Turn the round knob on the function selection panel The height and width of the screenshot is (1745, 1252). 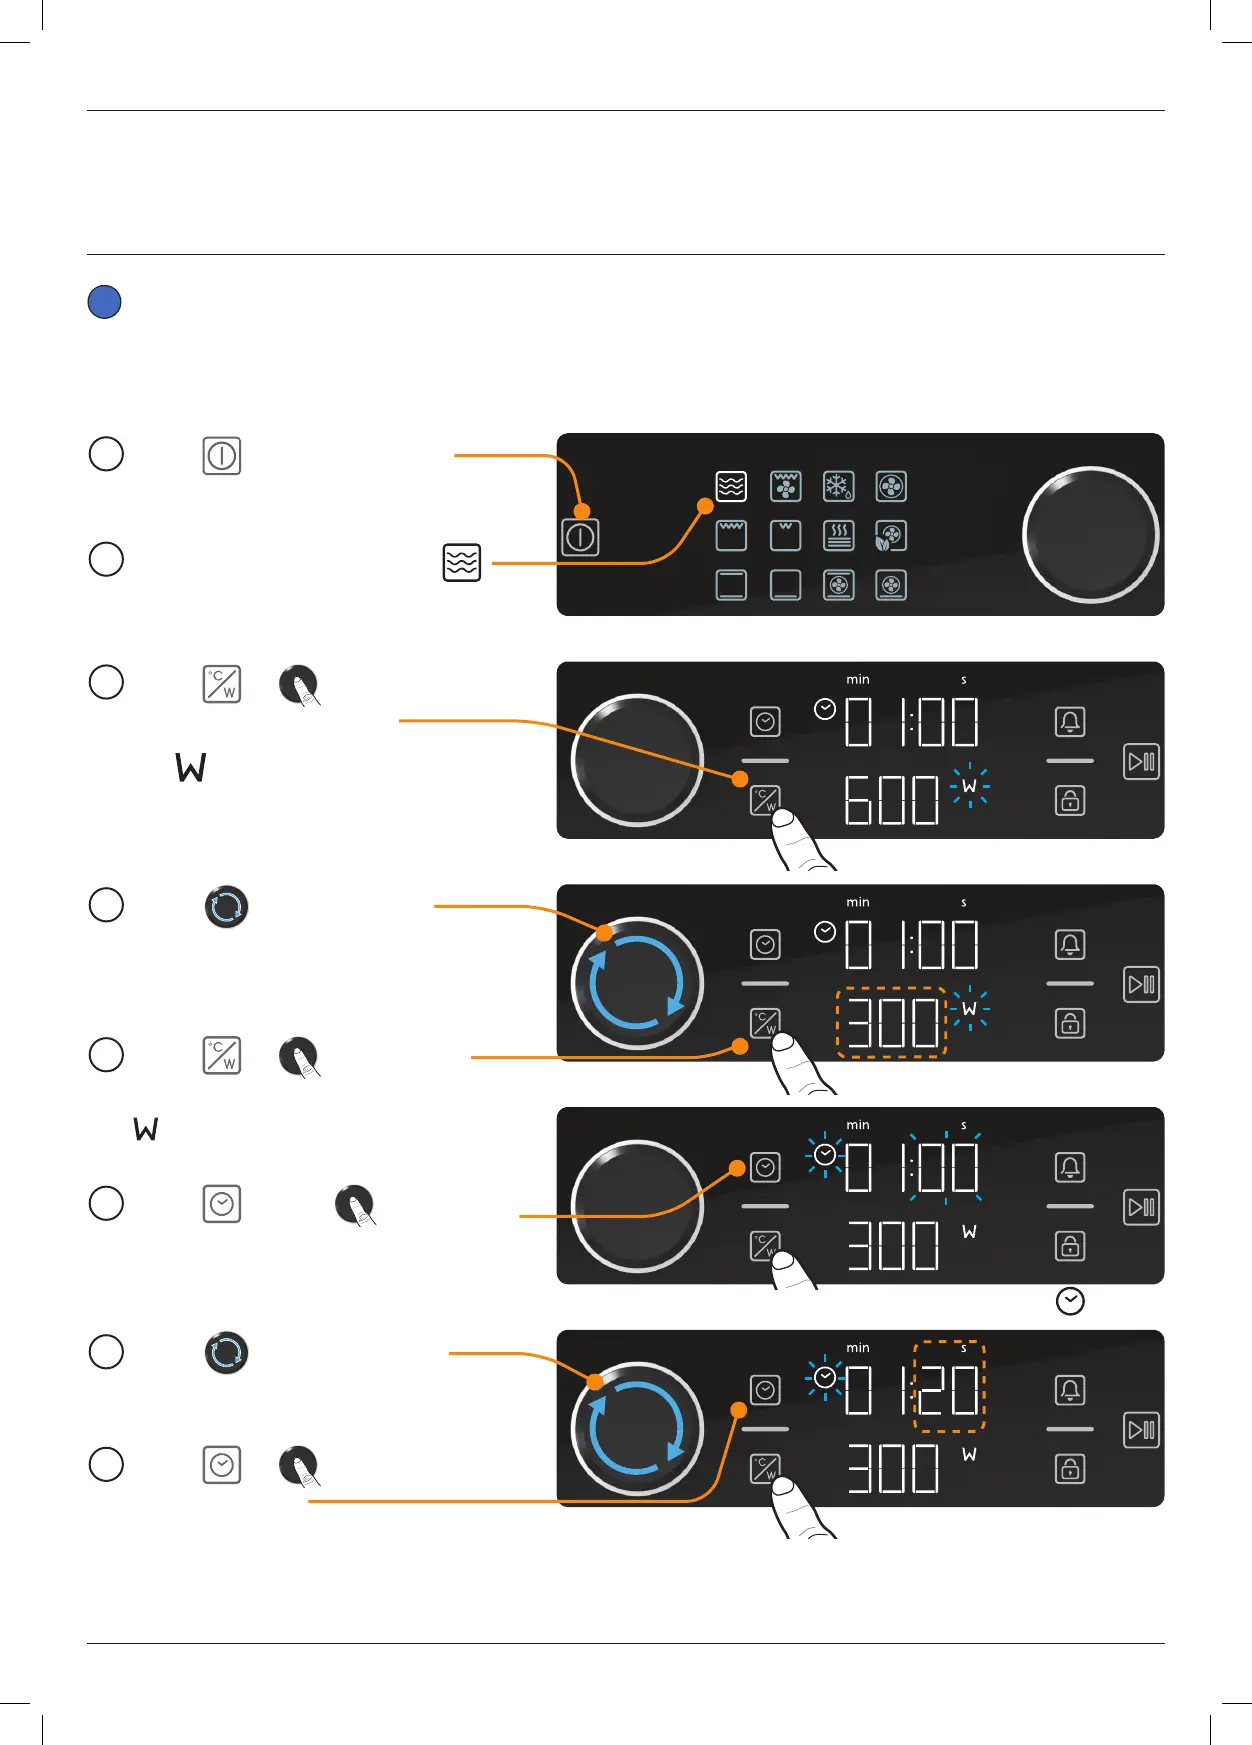pyautogui.click(x=1090, y=534)
